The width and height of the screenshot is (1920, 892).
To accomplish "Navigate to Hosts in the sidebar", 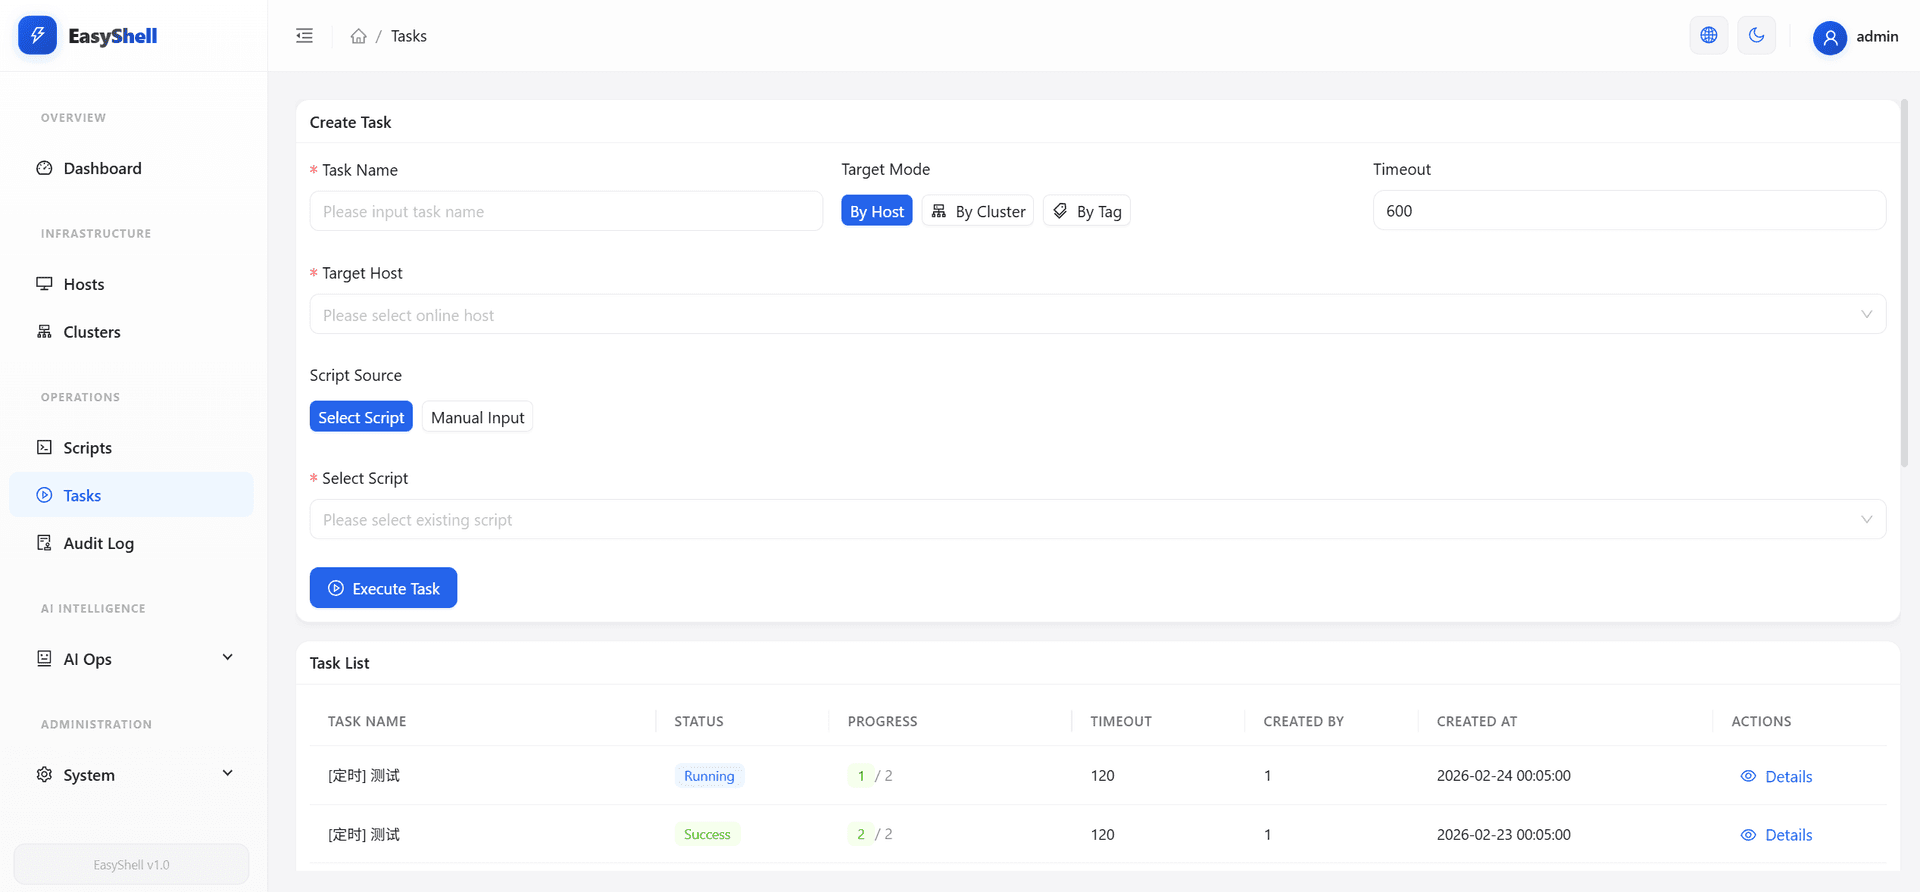I will tap(131, 284).
